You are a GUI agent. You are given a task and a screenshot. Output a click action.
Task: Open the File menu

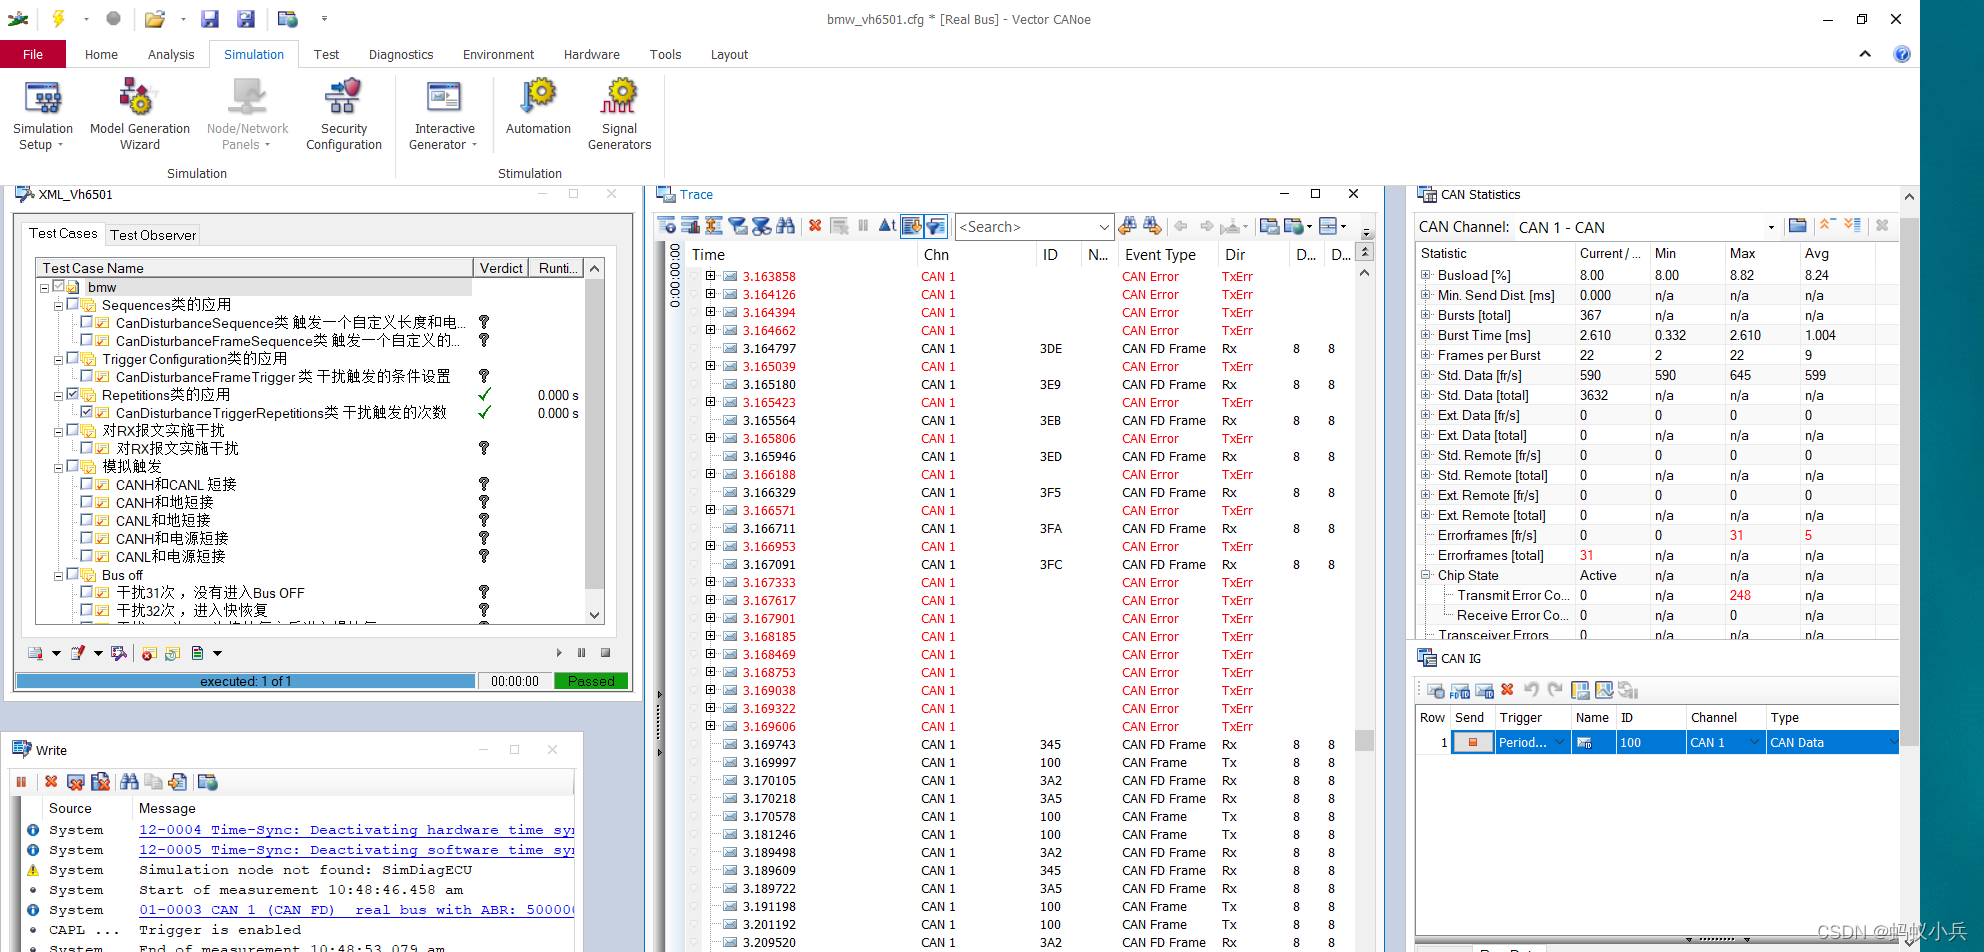(x=33, y=54)
